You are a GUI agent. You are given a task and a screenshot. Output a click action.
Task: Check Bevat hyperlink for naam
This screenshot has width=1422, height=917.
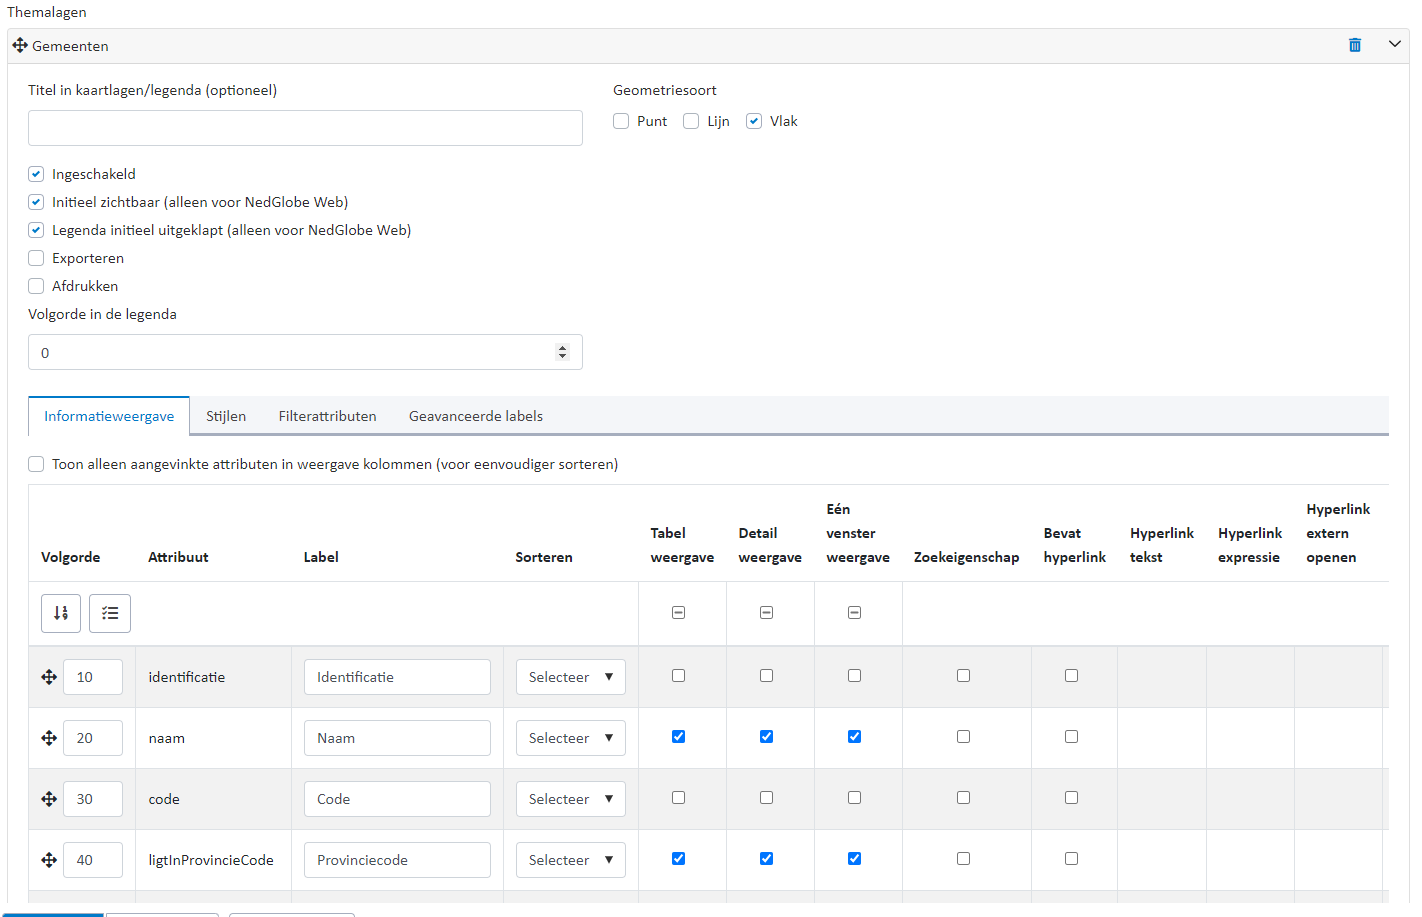pyautogui.click(x=1072, y=737)
